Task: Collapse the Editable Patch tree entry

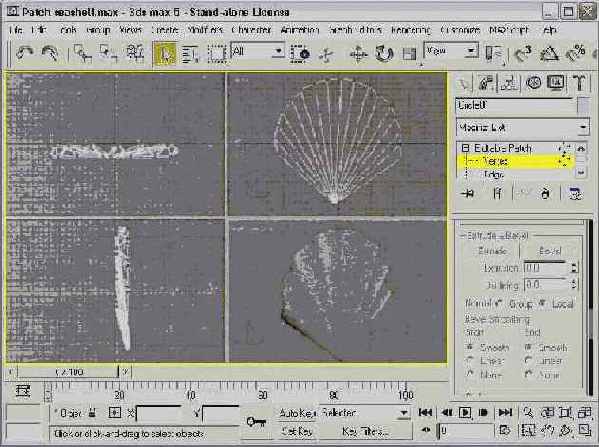Action: pyautogui.click(x=465, y=148)
